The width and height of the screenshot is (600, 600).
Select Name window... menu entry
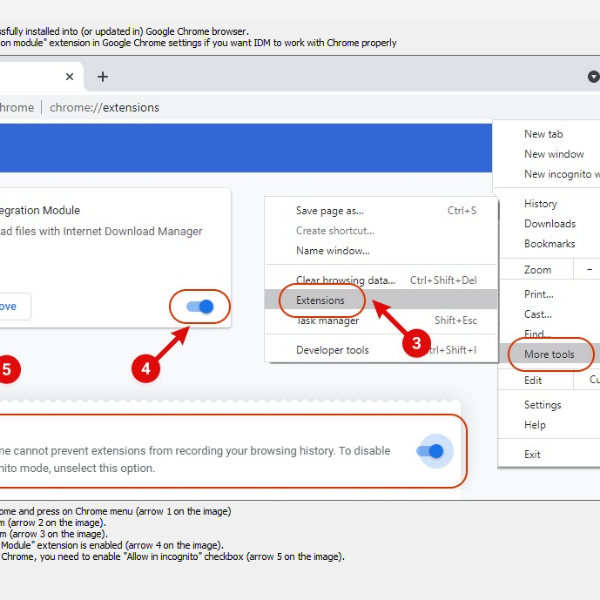point(333,250)
